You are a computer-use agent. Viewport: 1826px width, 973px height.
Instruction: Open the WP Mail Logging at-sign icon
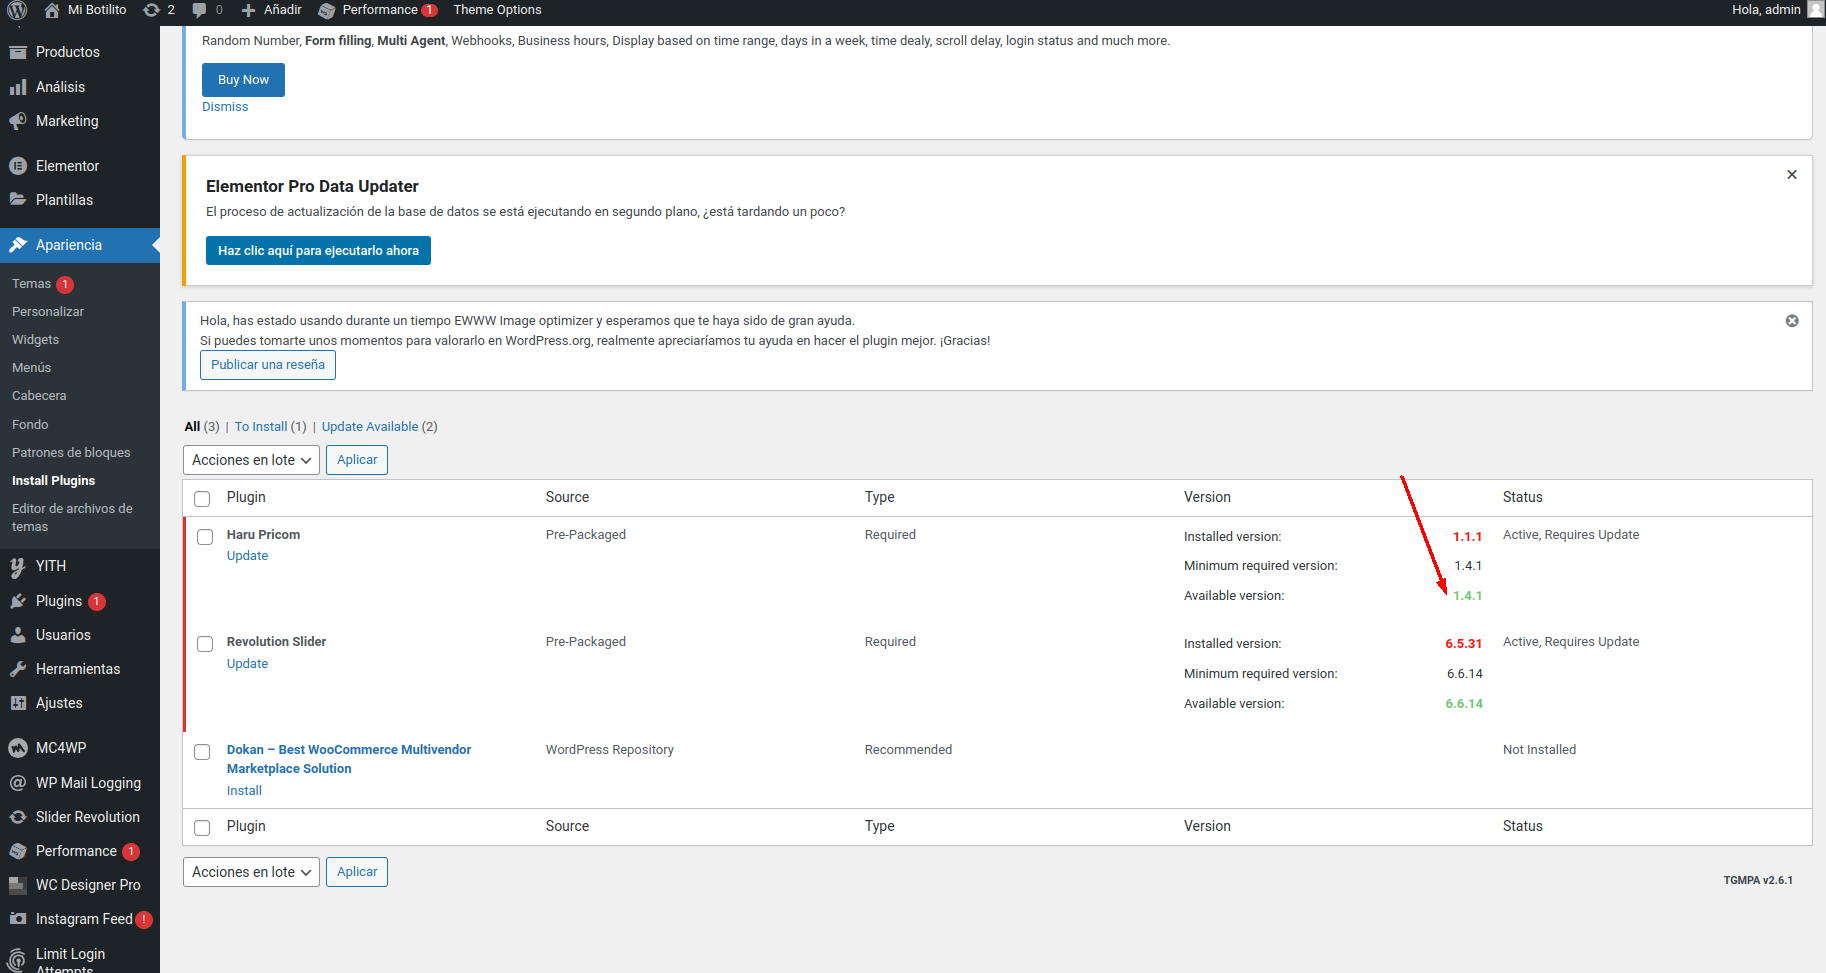click(18, 783)
